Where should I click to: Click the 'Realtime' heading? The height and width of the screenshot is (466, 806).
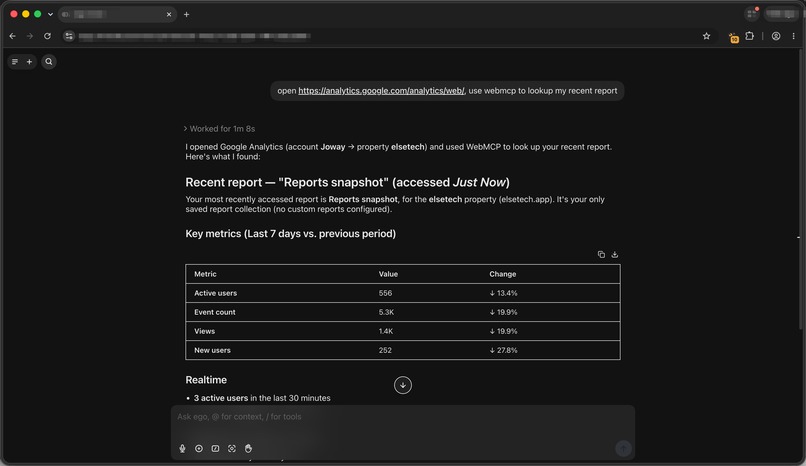[206, 380]
